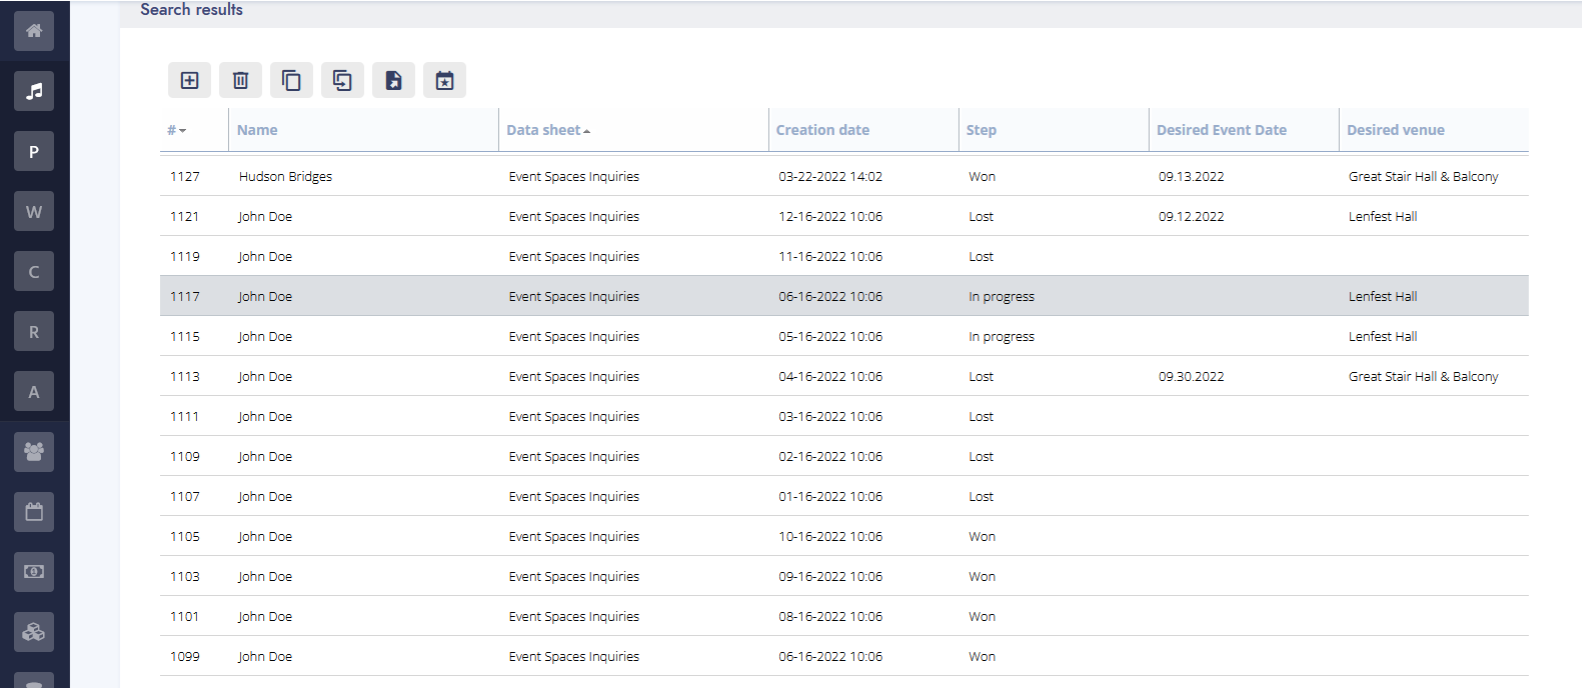Image resolution: width=1582 pixels, height=688 pixels.
Task: Click the duplicate-replace toolbar icon
Action: (342, 80)
